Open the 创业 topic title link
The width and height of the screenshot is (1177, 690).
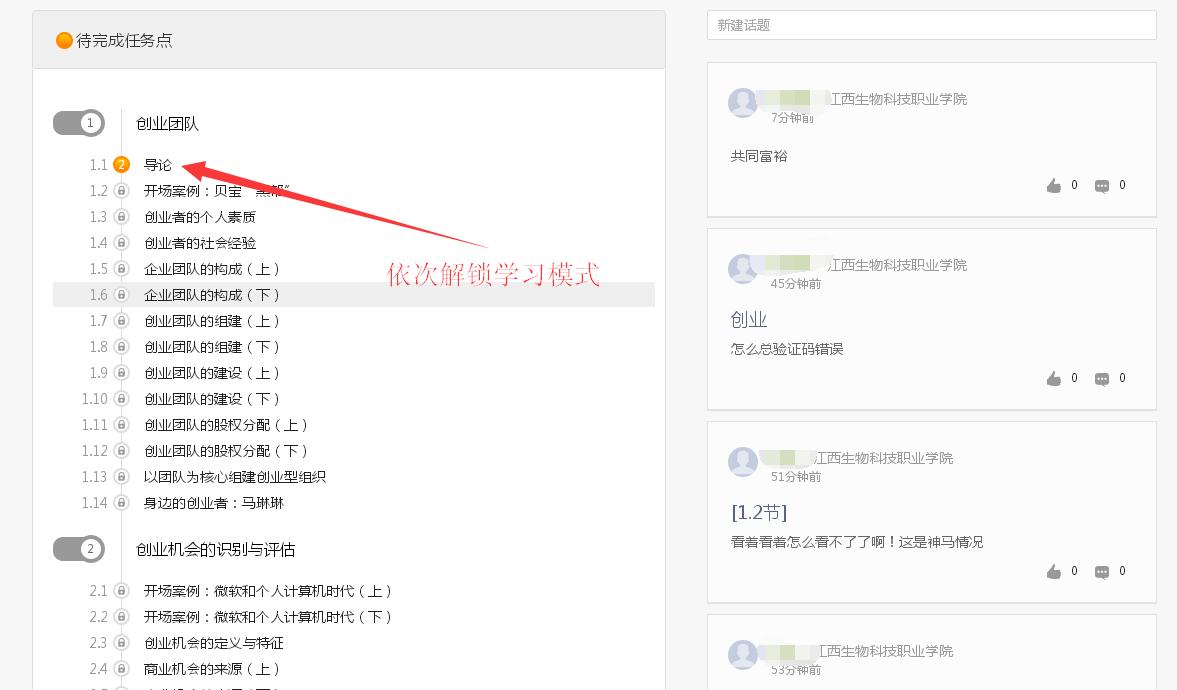748,320
